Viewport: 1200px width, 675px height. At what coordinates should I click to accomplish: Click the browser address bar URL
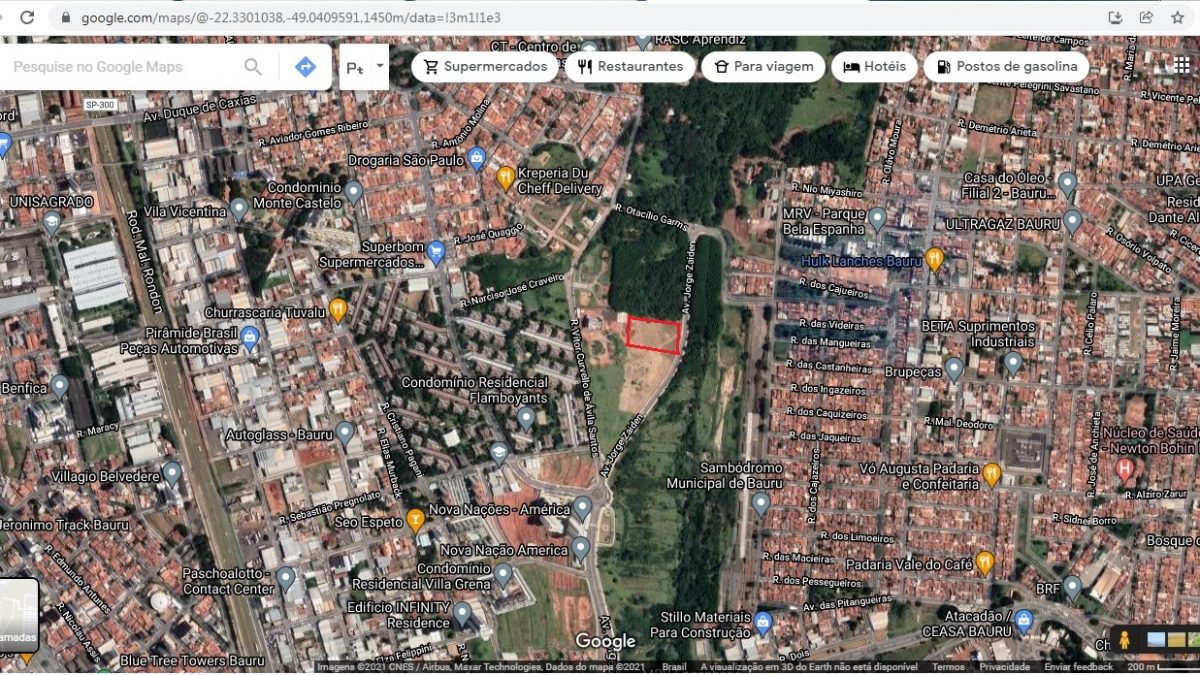[x=291, y=18]
